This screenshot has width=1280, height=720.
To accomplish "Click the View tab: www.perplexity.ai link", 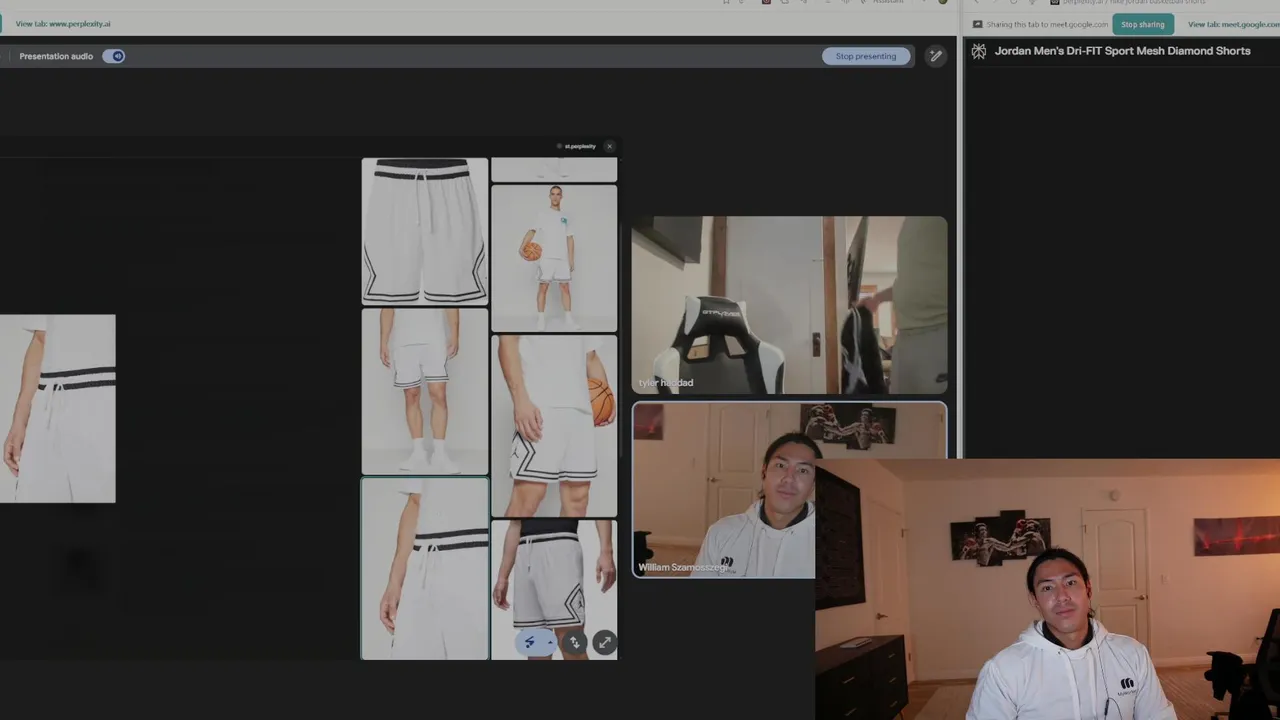I will pos(63,24).
